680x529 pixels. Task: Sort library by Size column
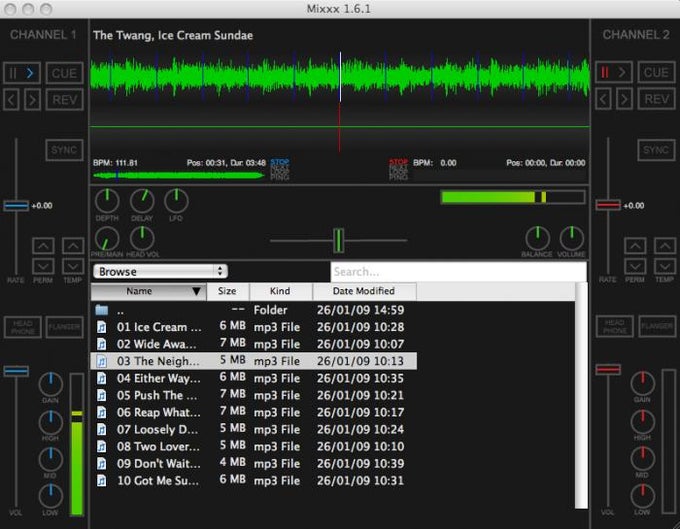point(228,291)
